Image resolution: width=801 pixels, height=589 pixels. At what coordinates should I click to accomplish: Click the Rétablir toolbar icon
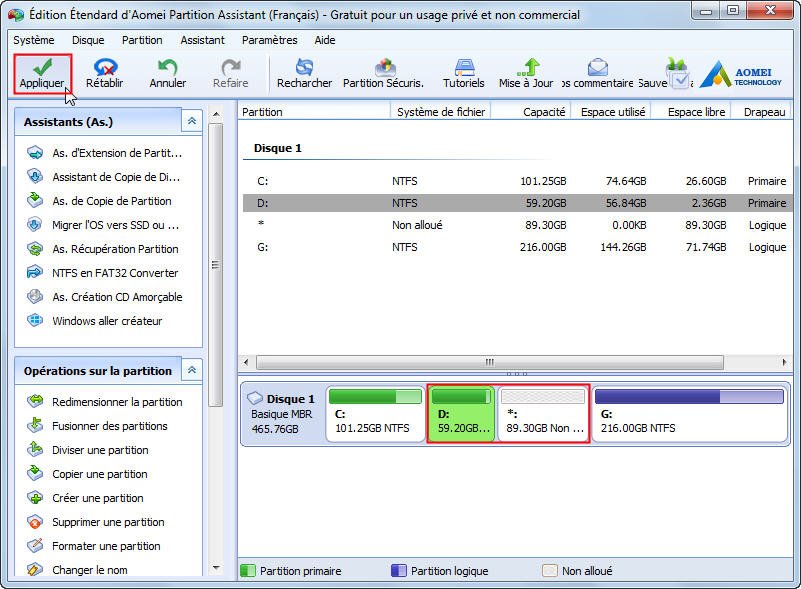(x=105, y=67)
